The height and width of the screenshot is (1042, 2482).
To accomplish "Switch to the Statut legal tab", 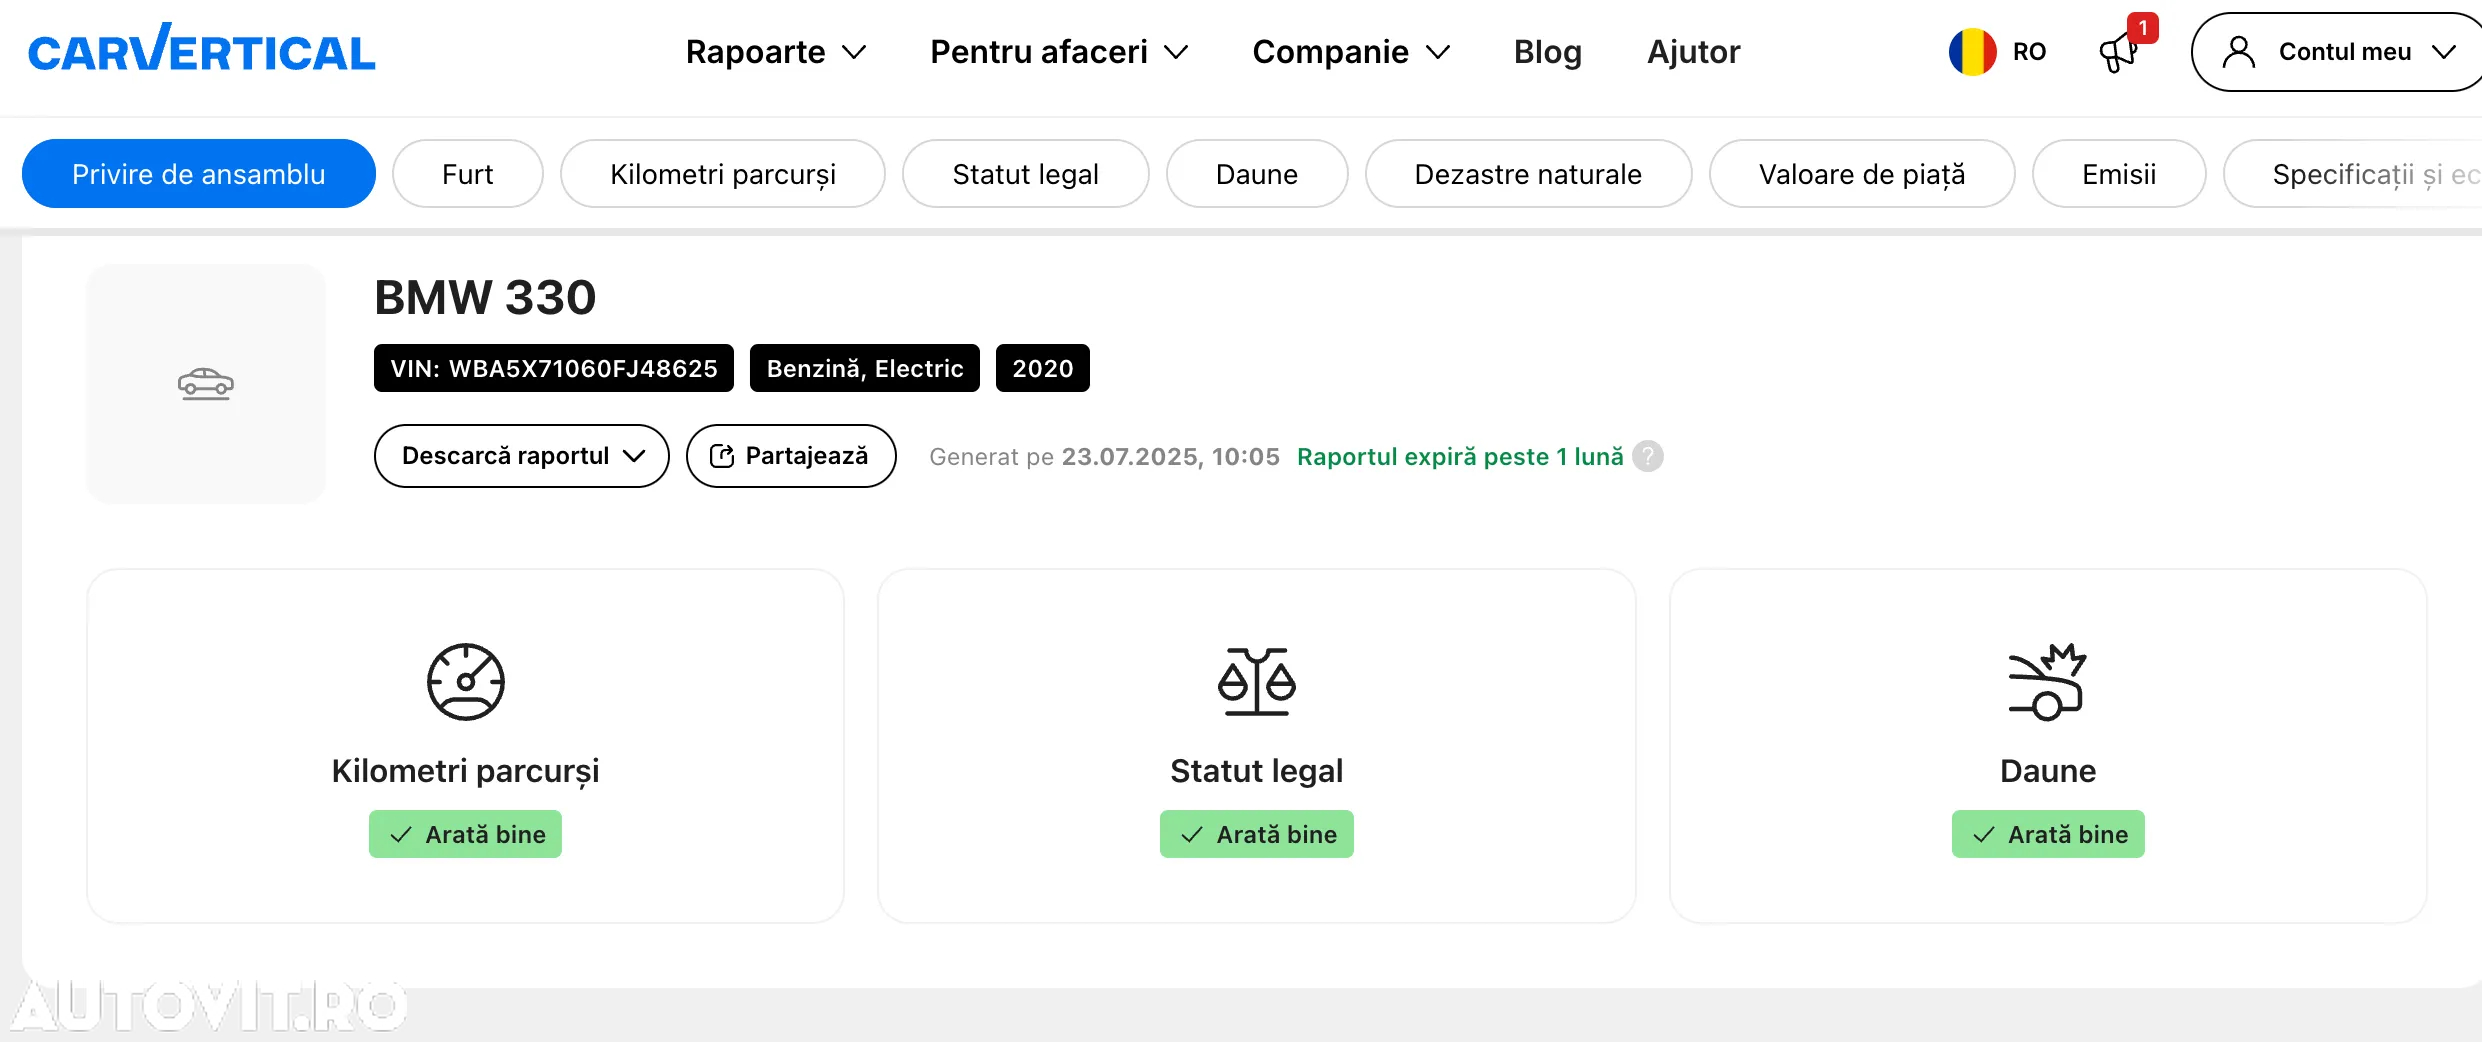I will coord(1026,174).
